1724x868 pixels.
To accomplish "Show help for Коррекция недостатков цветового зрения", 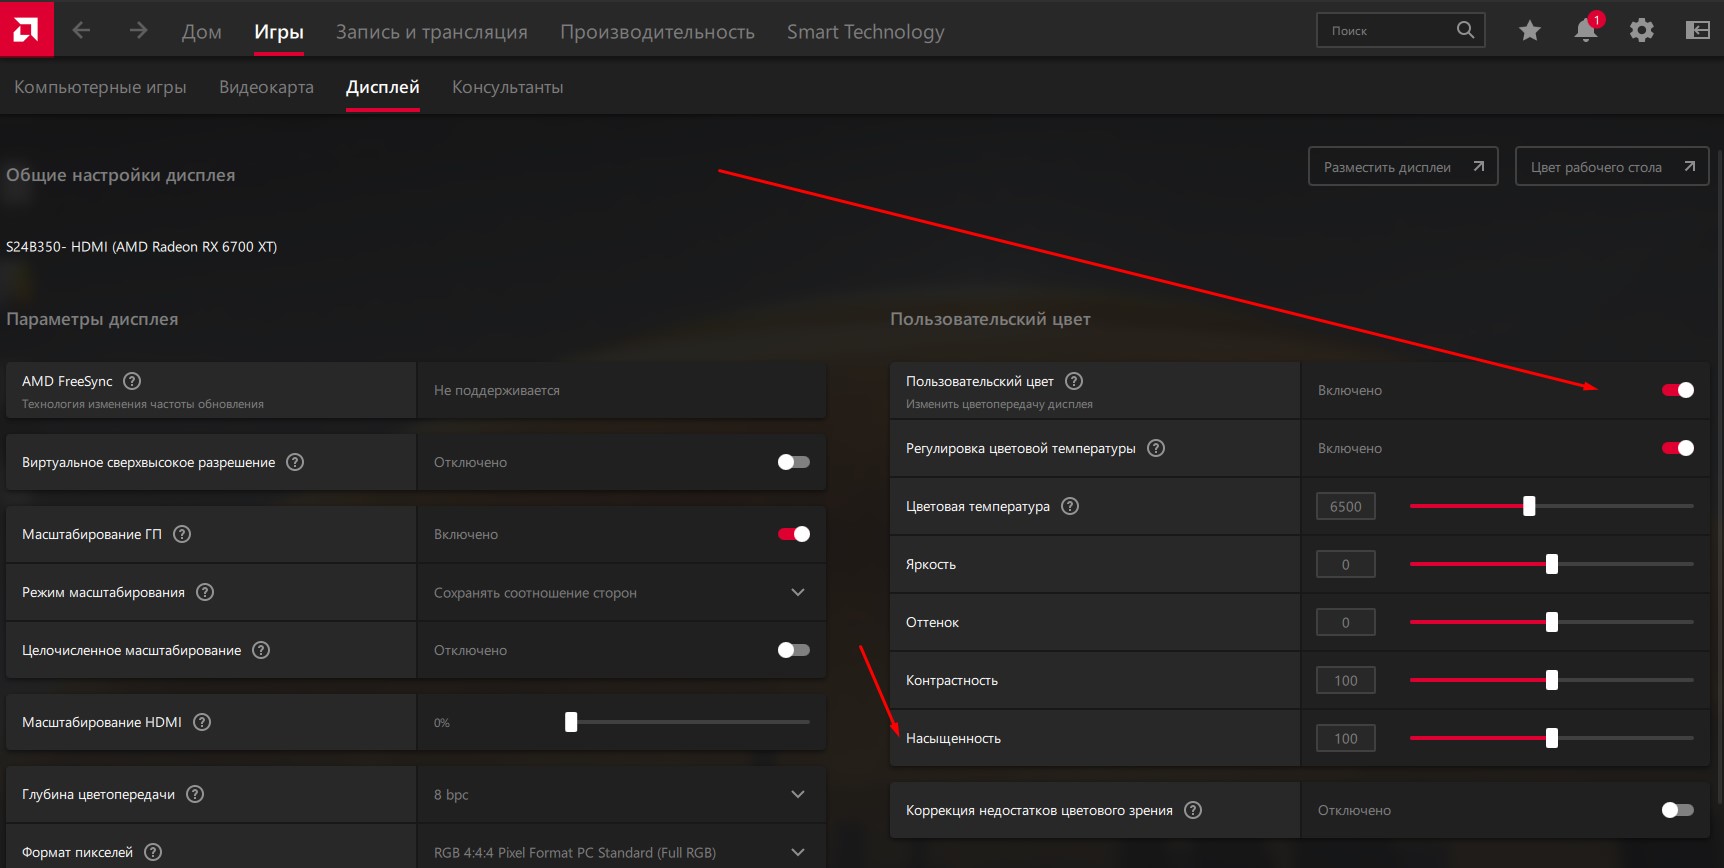I will 1193,810.
